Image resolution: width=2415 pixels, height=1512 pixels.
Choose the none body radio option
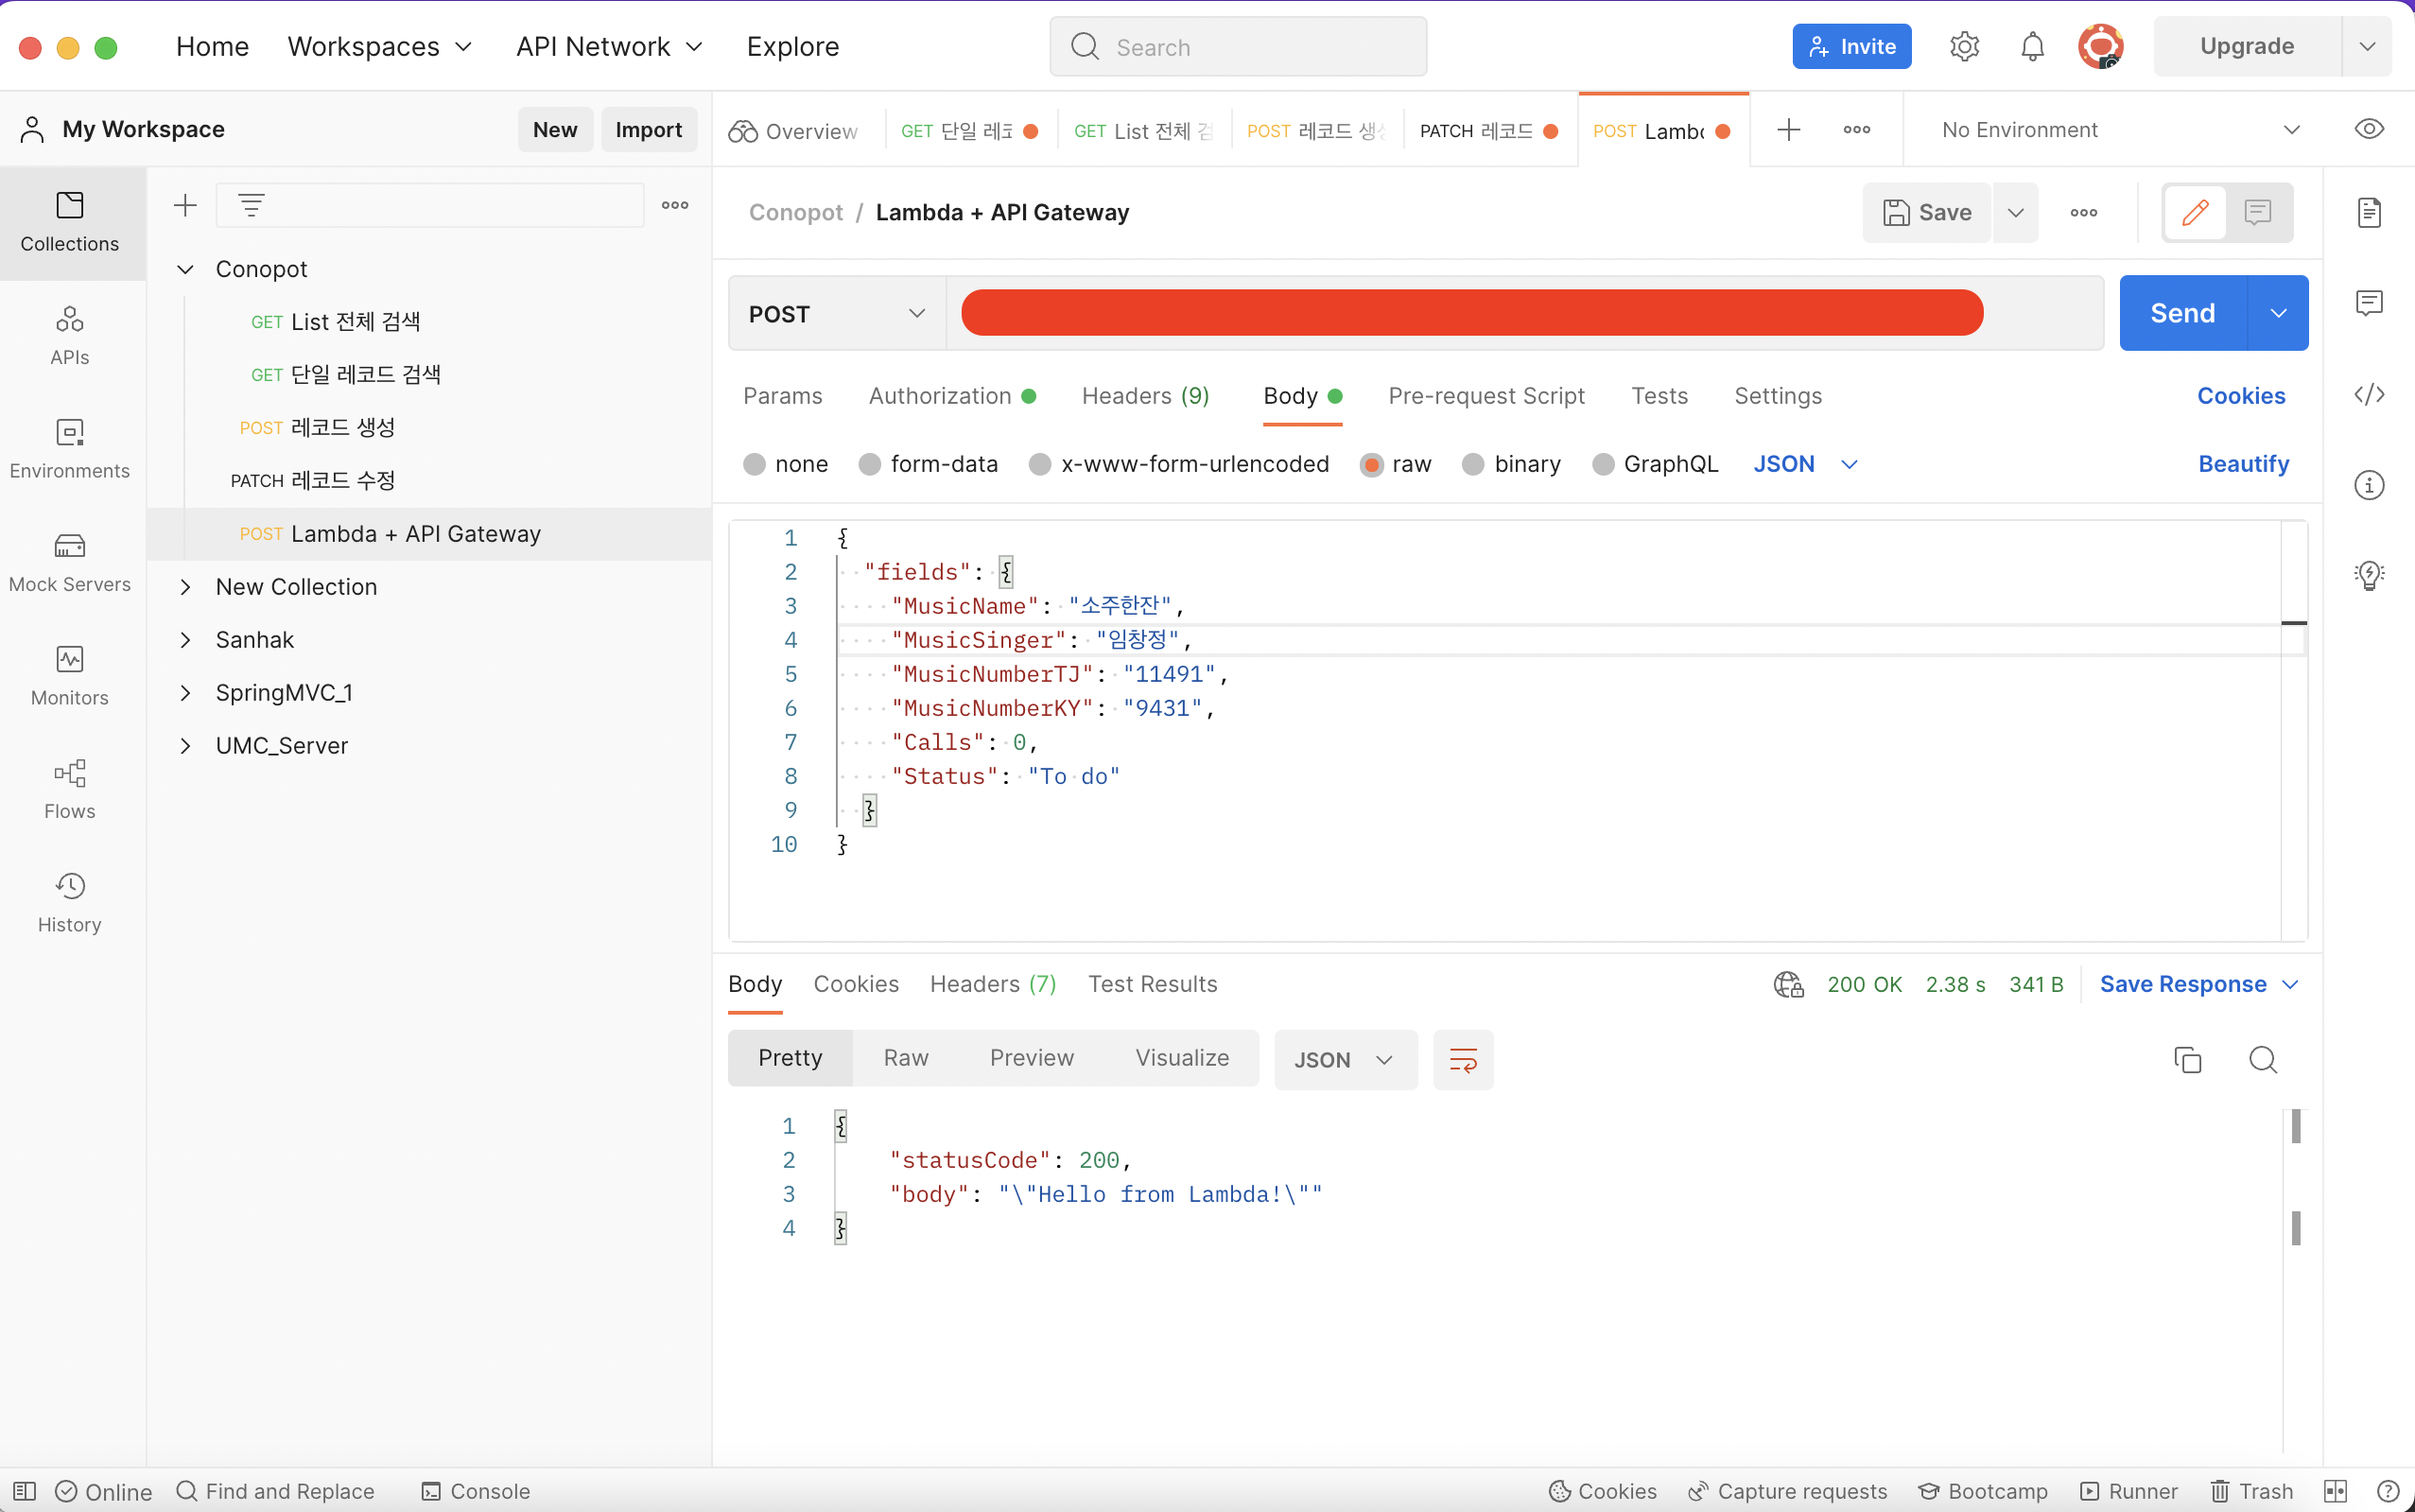[755, 464]
